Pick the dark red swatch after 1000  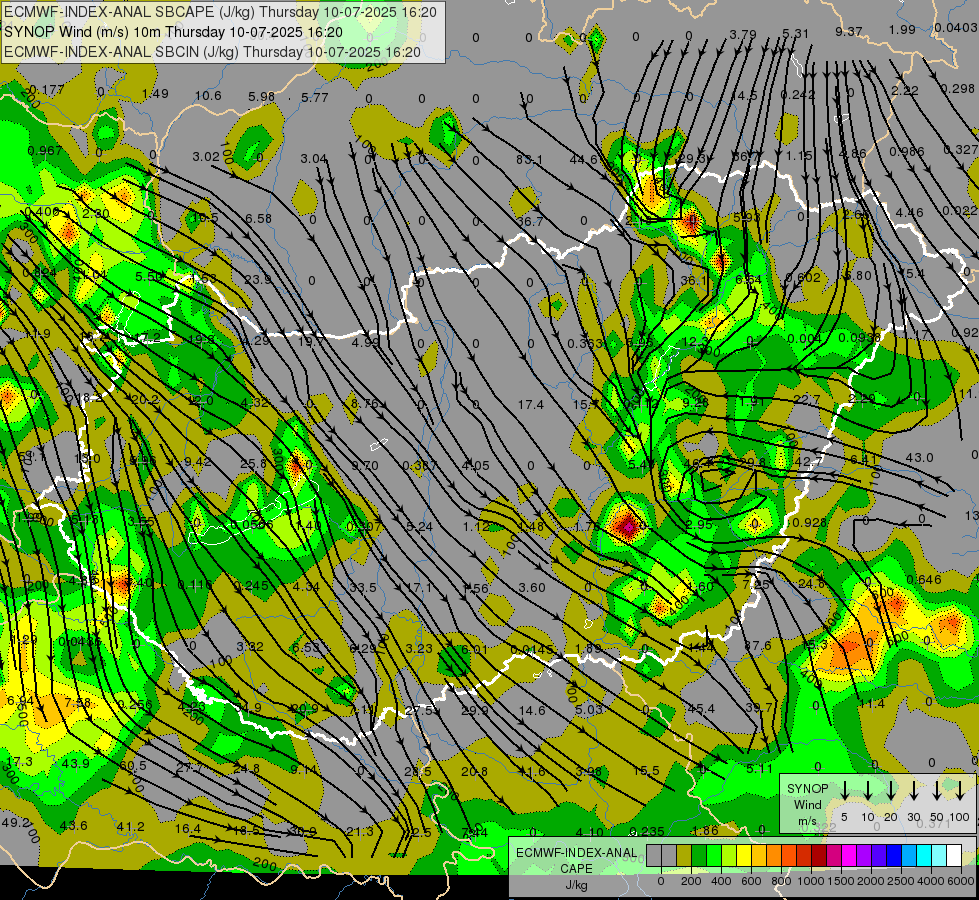coord(819,855)
